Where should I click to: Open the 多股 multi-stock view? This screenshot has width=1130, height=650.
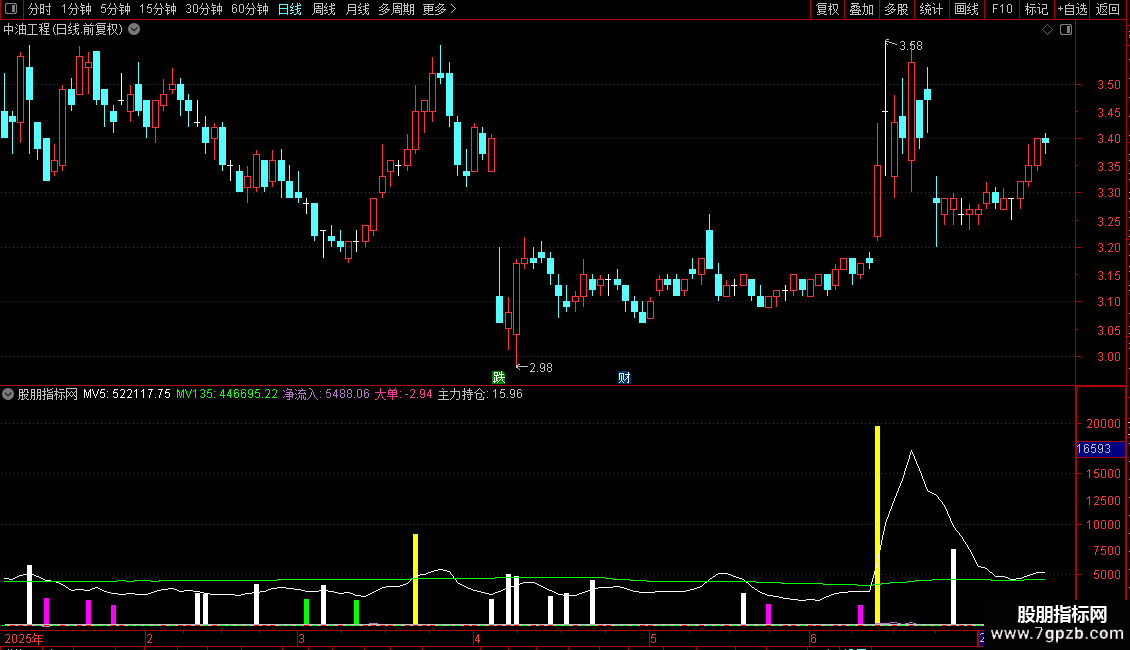[x=896, y=9]
